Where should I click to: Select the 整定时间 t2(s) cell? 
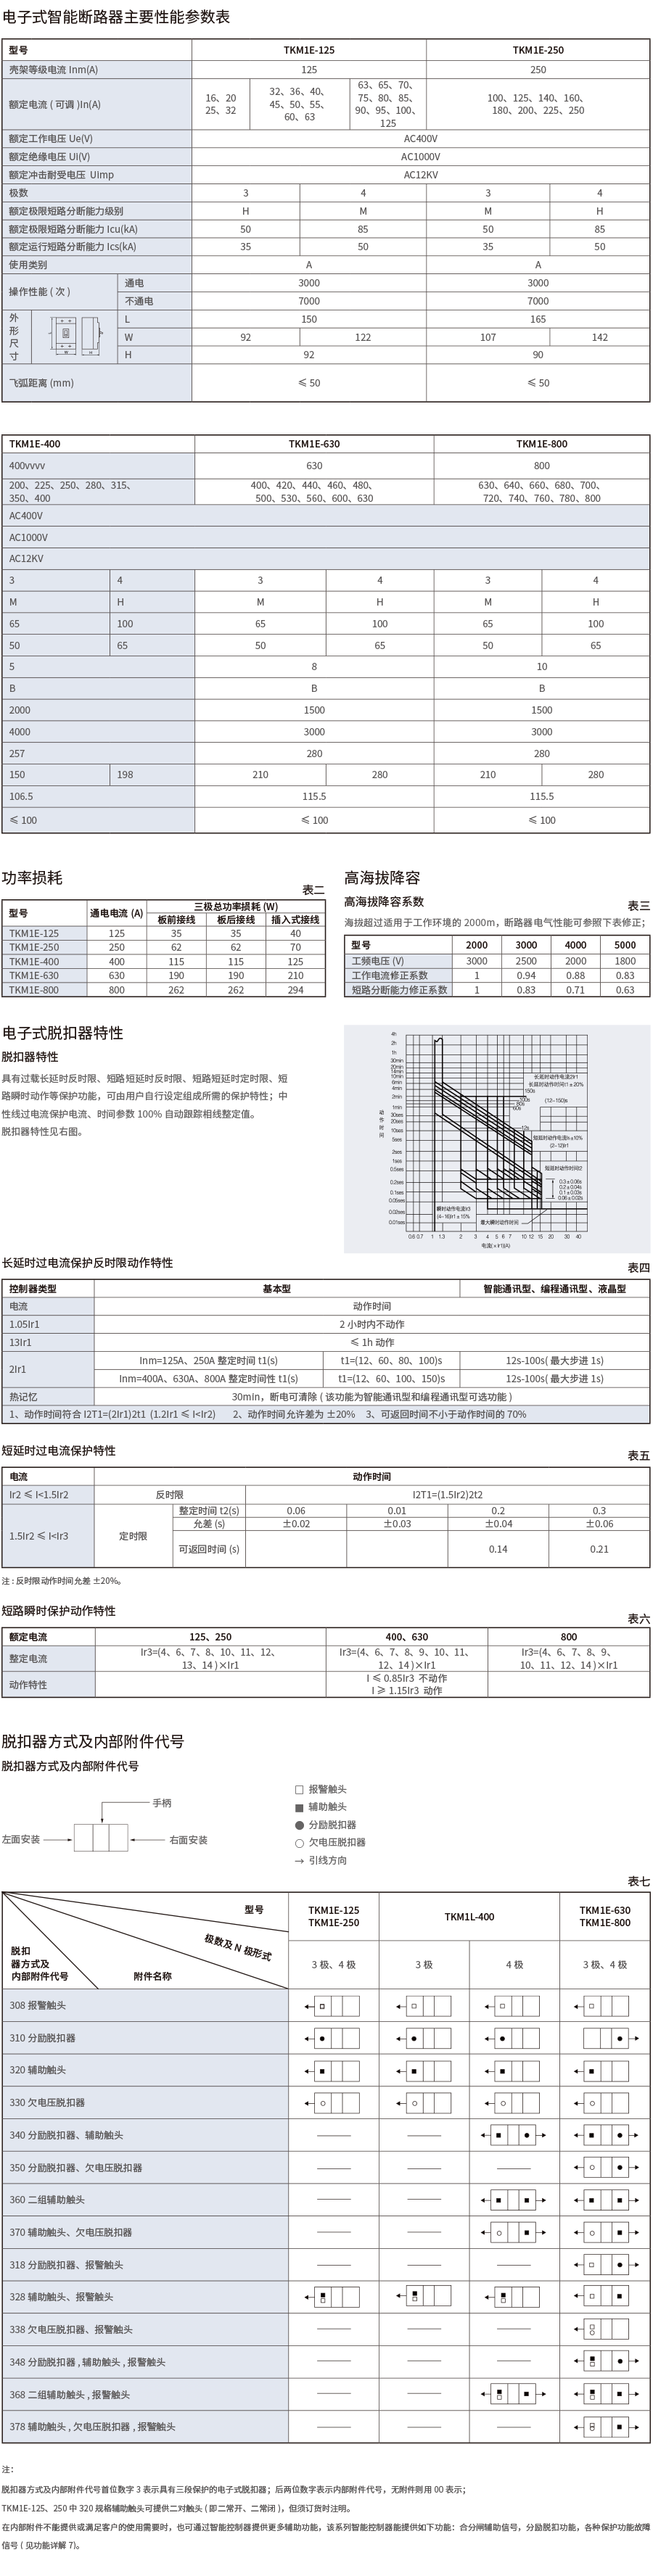coord(209,1511)
